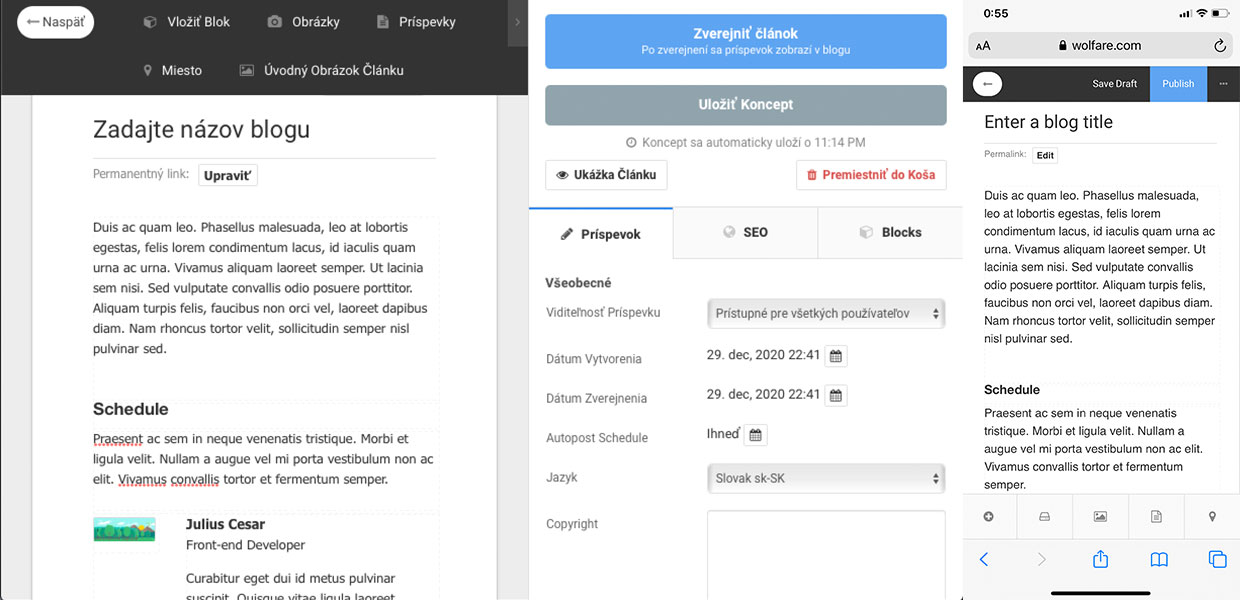Tap Safari share icon

[1100, 559]
